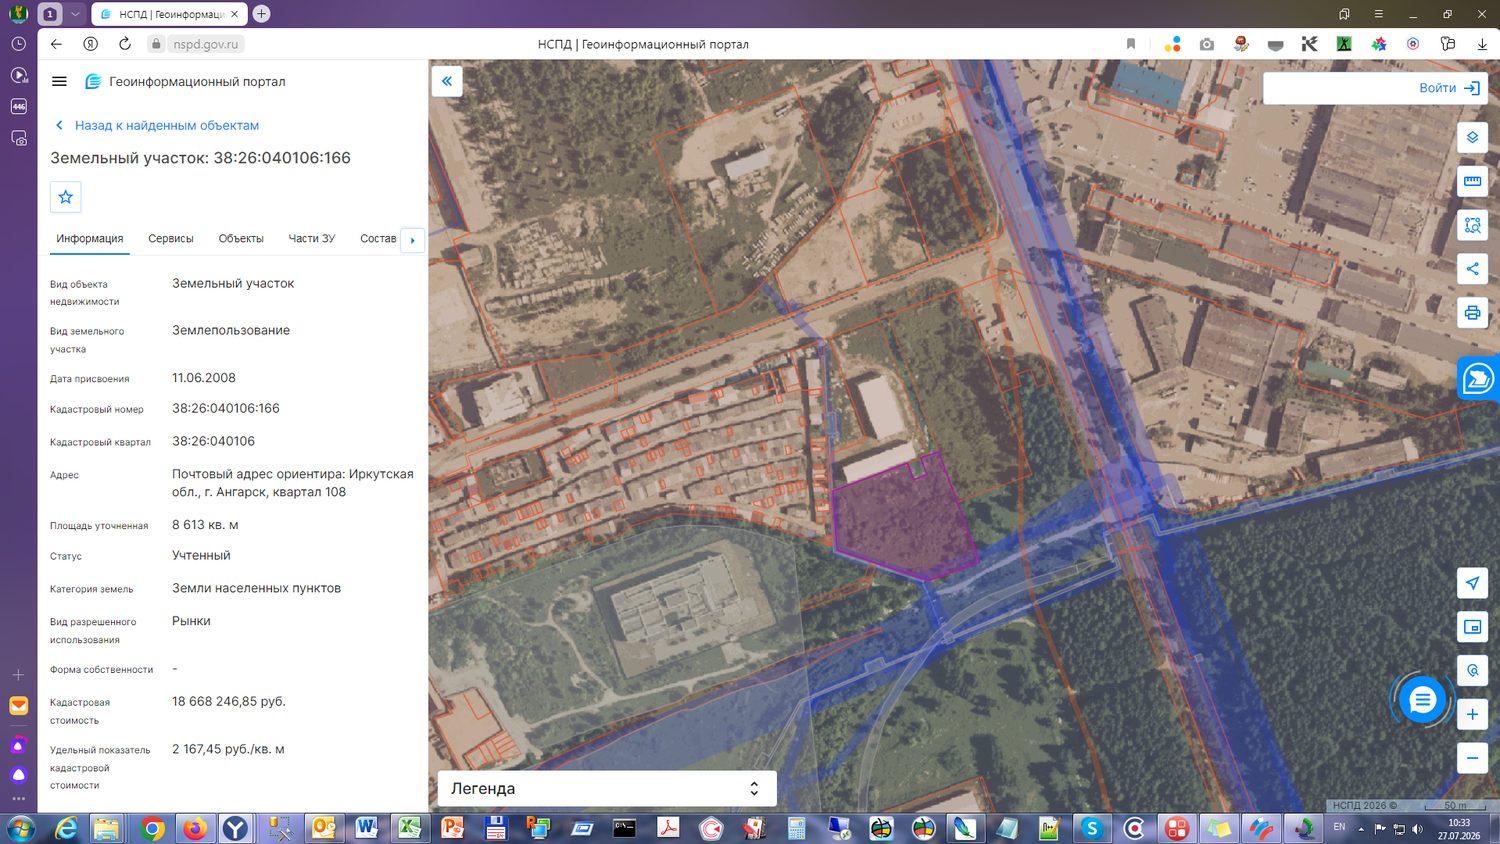Open the Части ЗУ tab
1500x844 pixels.
point(312,239)
